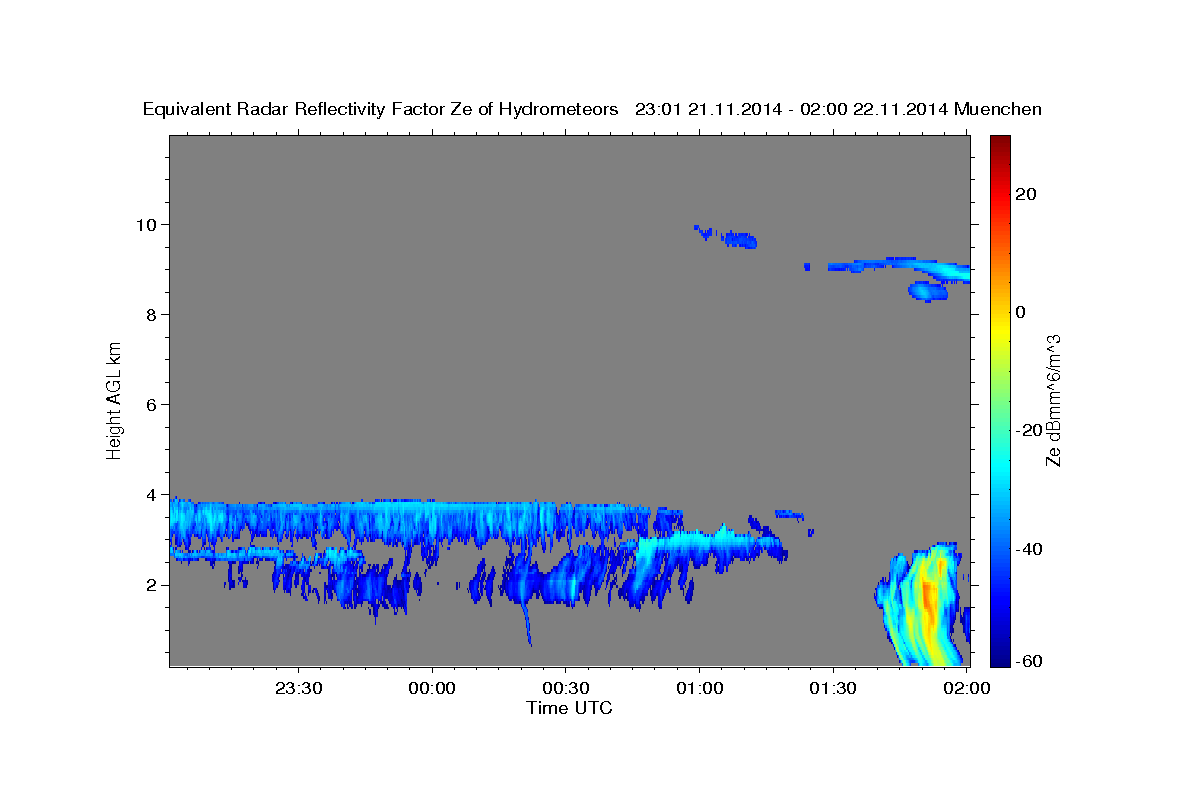Click the colorbar value 20
This screenshot has height=800, width=1200.
click(1027, 194)
